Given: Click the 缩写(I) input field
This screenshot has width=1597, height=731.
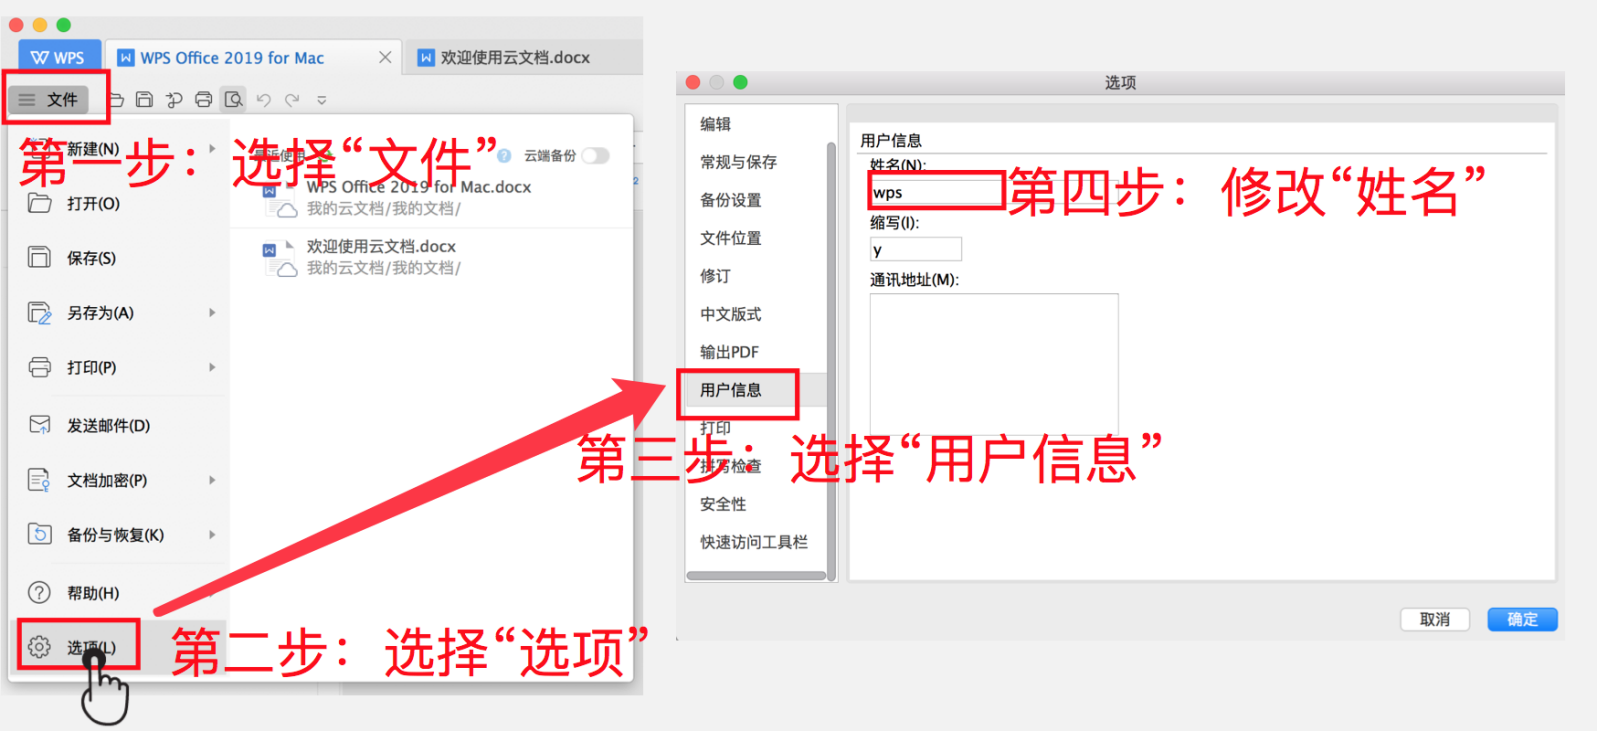Looking at the screenshot, I should (915, 250).
